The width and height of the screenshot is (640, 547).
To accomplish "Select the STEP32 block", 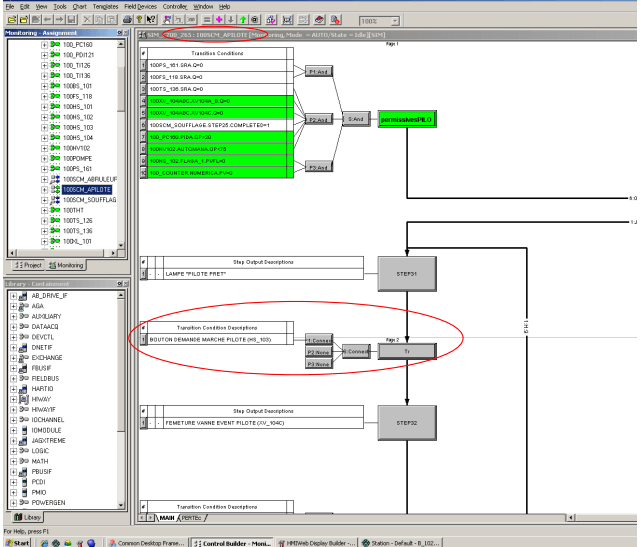I will click(407, 423).
